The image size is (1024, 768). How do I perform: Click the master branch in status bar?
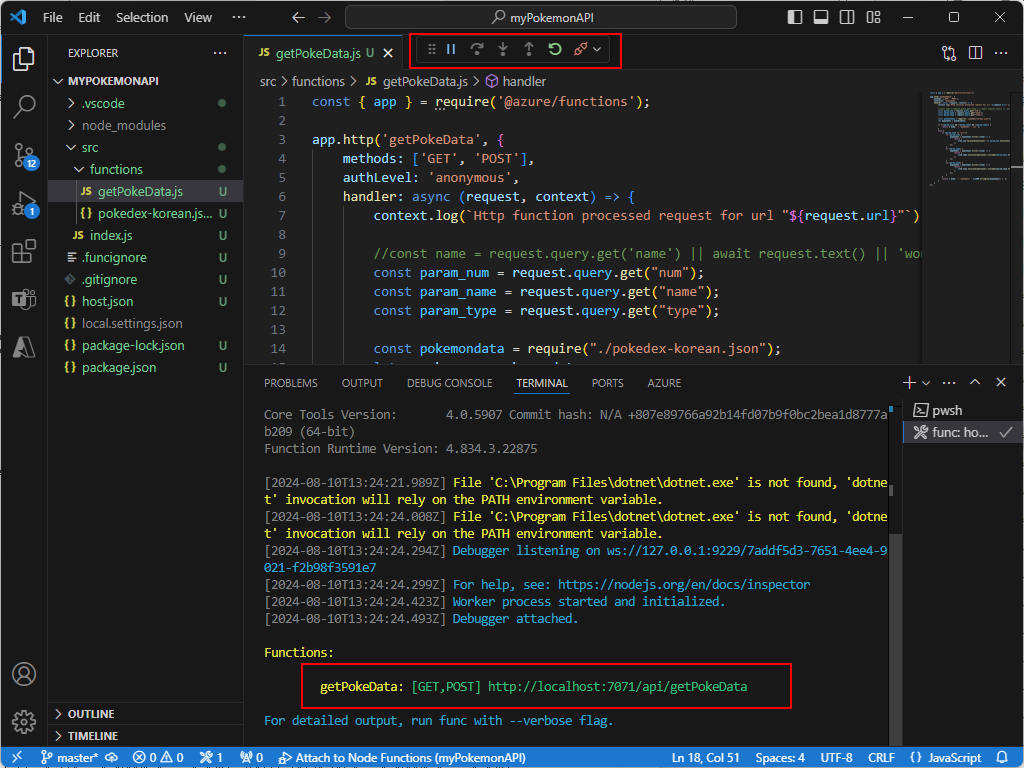point(69,758)
